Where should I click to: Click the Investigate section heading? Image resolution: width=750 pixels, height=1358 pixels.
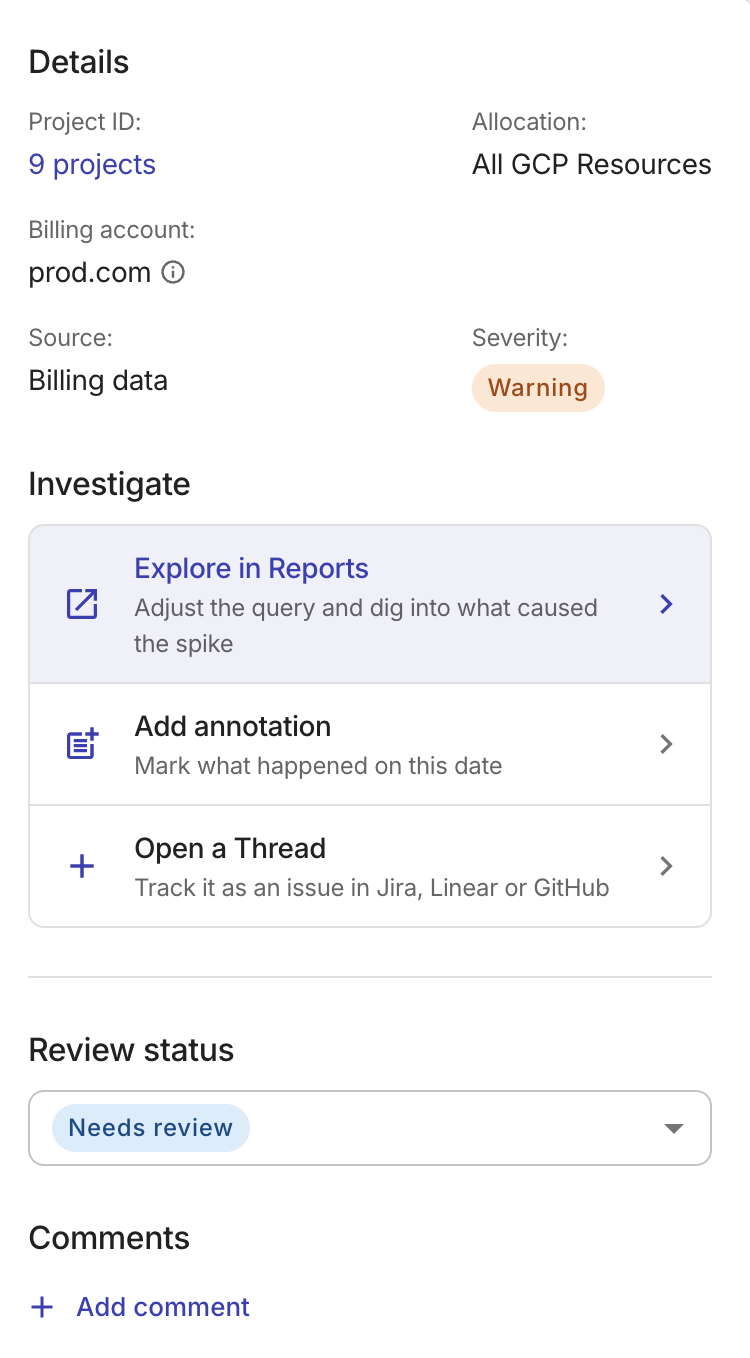click(x=109, y=484)
